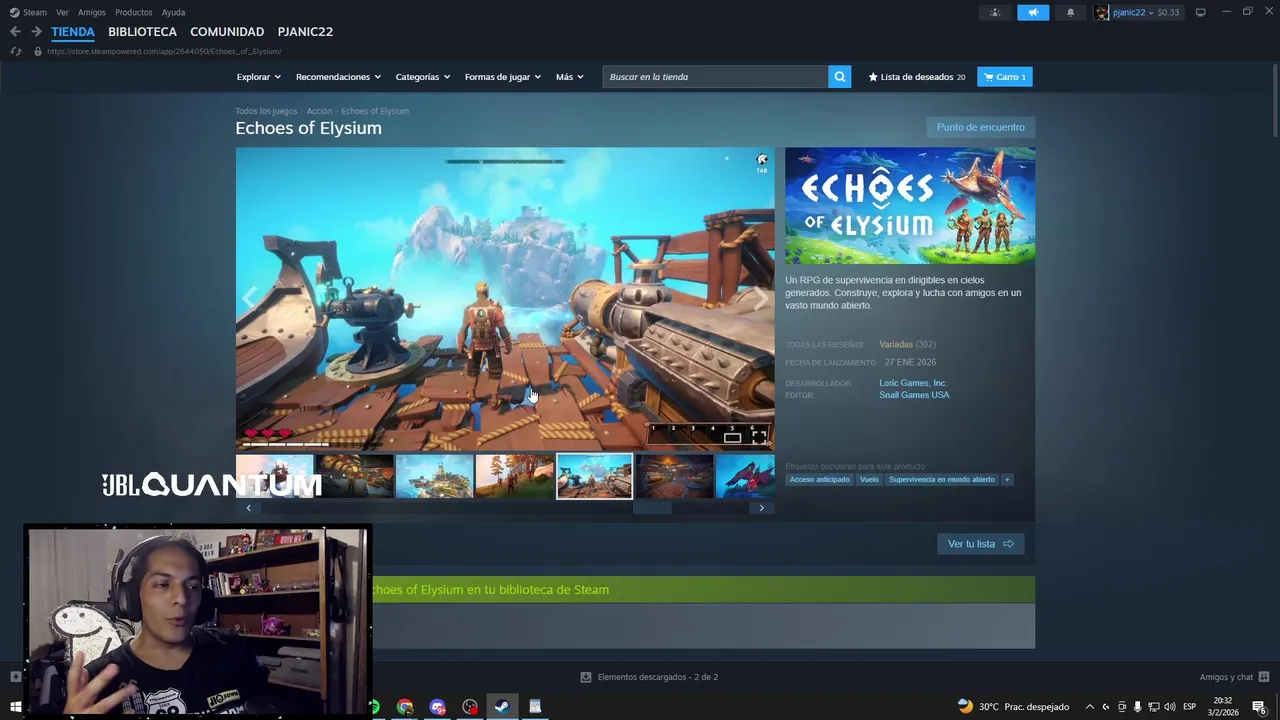Switch to Big Picture mode monitor icon
Screen dimensions: 1280x720
pos(1201,12)
